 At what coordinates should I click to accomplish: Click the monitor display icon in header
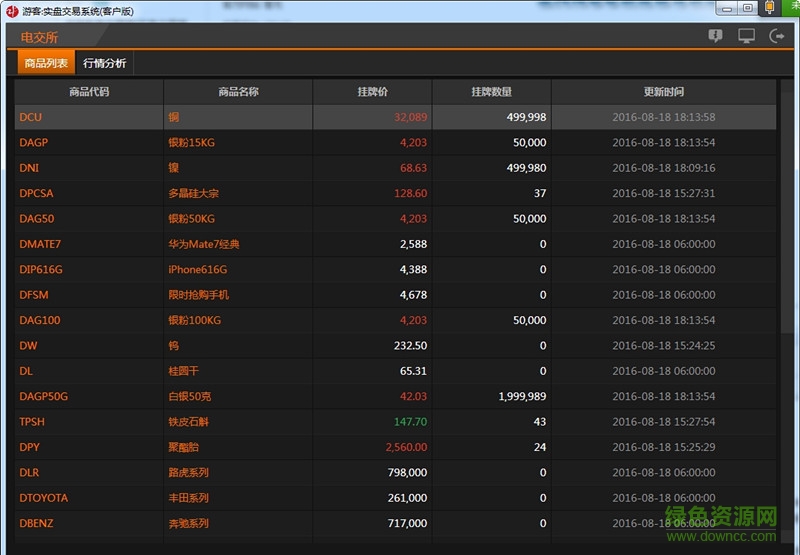(x=746, y=36)
